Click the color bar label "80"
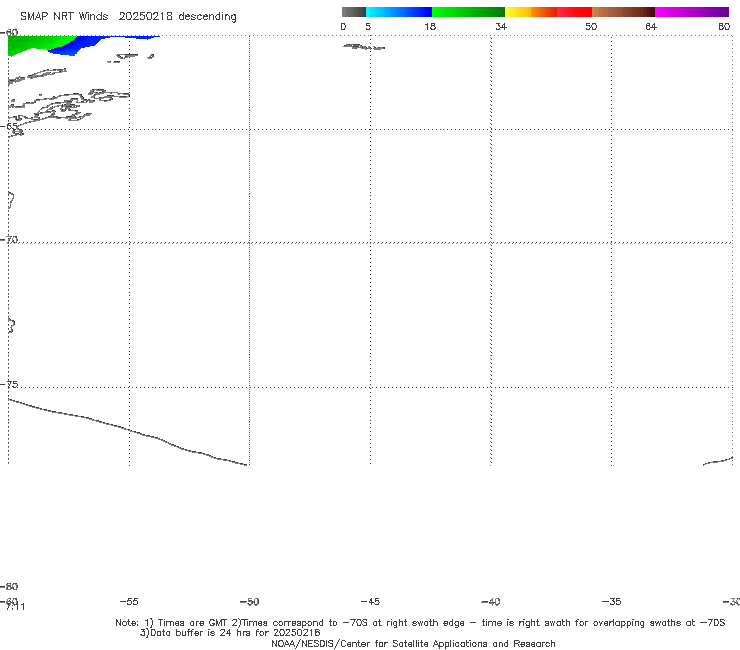The width and height of the screenshot is (740, 650). [x=724, y=26]
